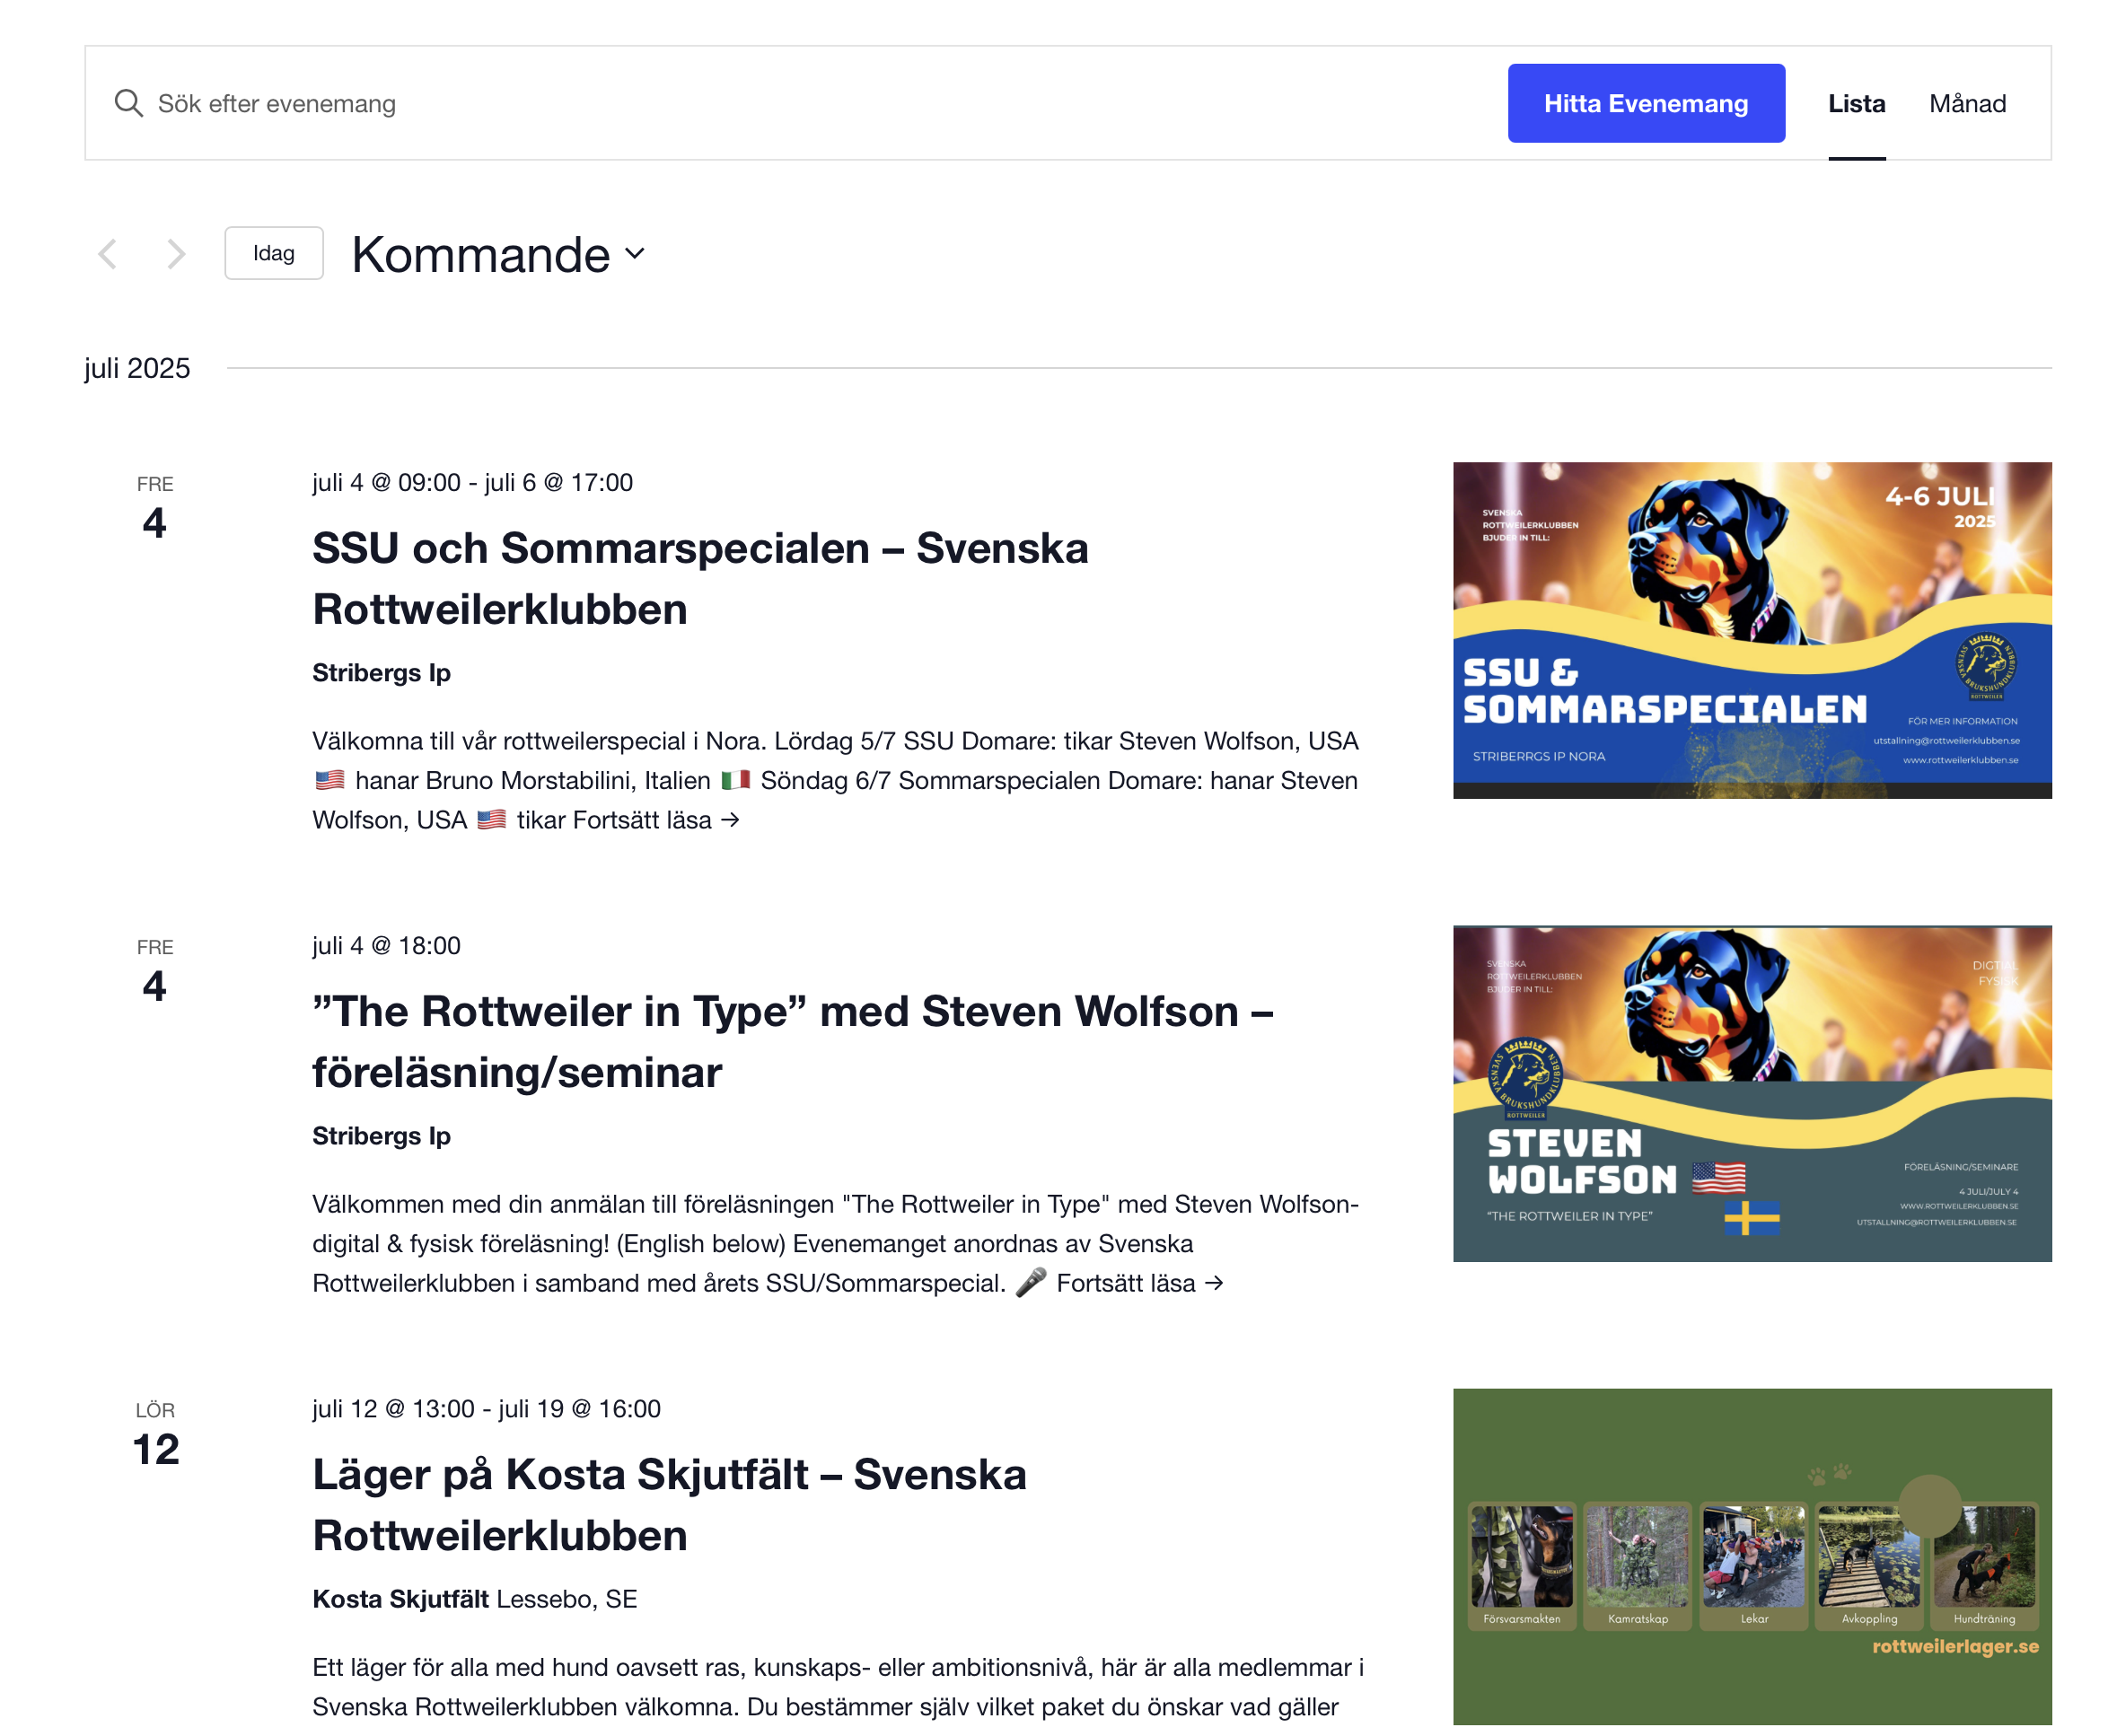Open the SSU & Sommarspecialen banner image
This screenshot has height=1736, width=2108.
pos(1751,630)
